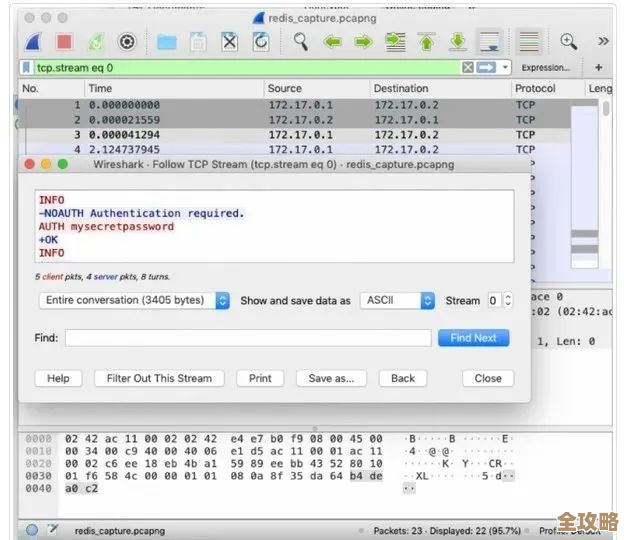The image size is (624, 540).
Task: Toggle colorize packet list icon
Action: coord(529,42)
